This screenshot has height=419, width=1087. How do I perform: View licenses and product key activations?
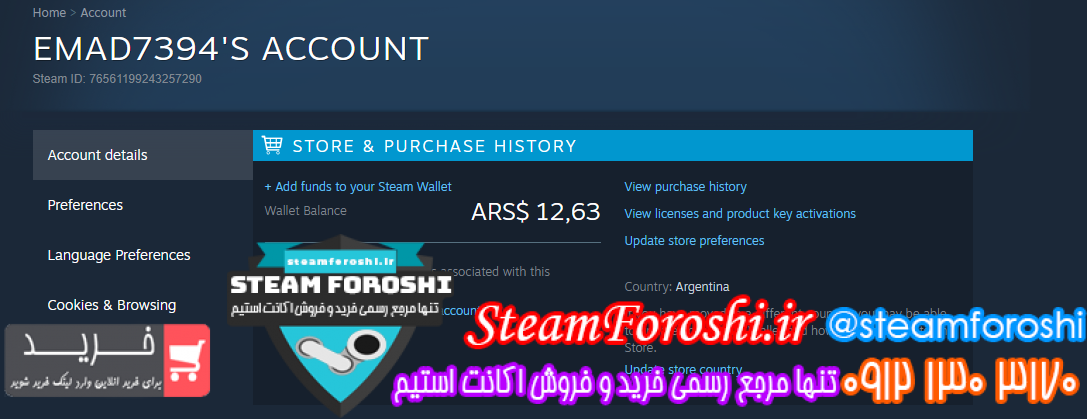point(740,214)
